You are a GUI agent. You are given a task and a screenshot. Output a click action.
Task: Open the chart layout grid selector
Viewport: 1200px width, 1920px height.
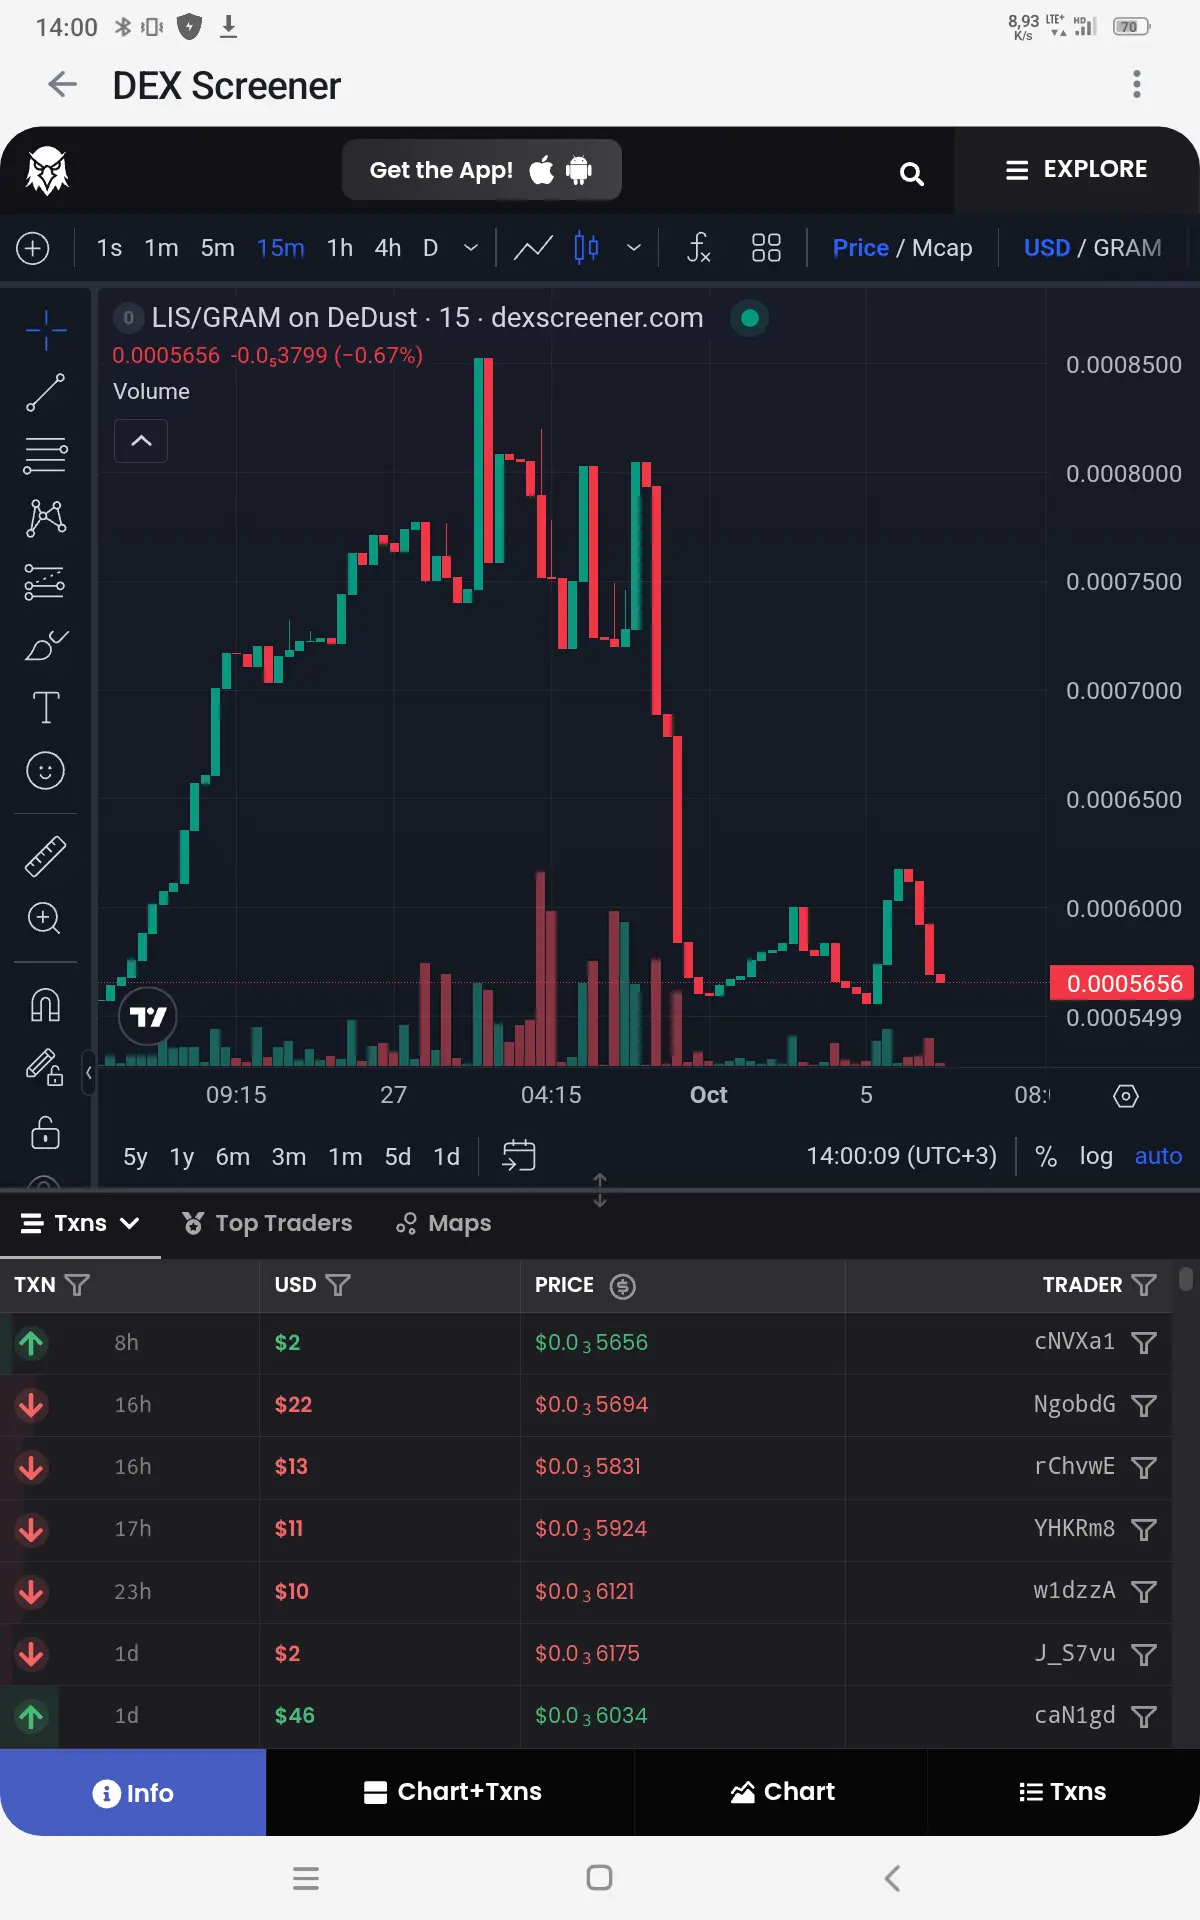766,247
